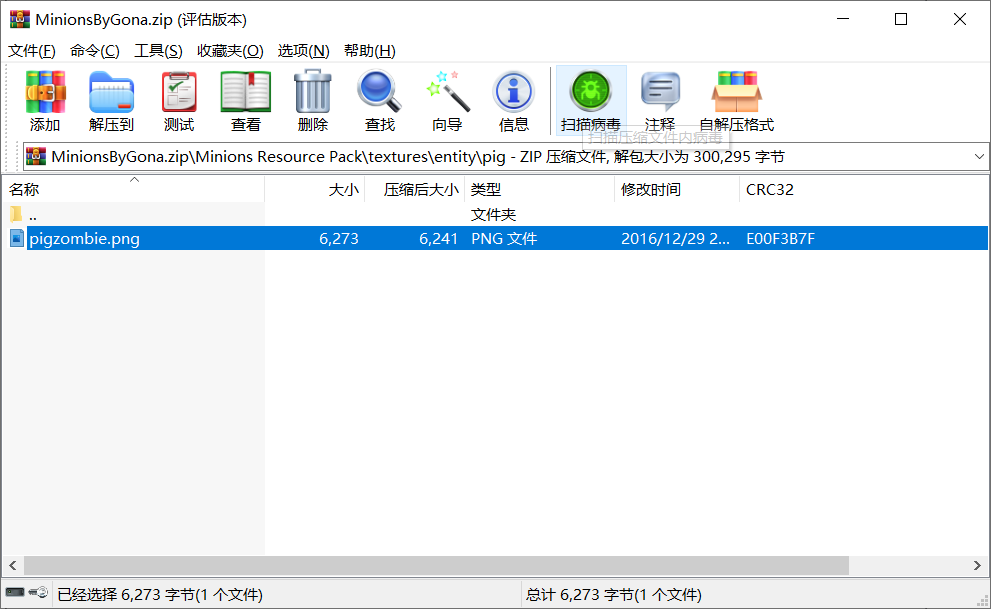This screenshot has width=991, height=609.
Task: Open the File (文件) menu
Action: click(x=32, y=51)
